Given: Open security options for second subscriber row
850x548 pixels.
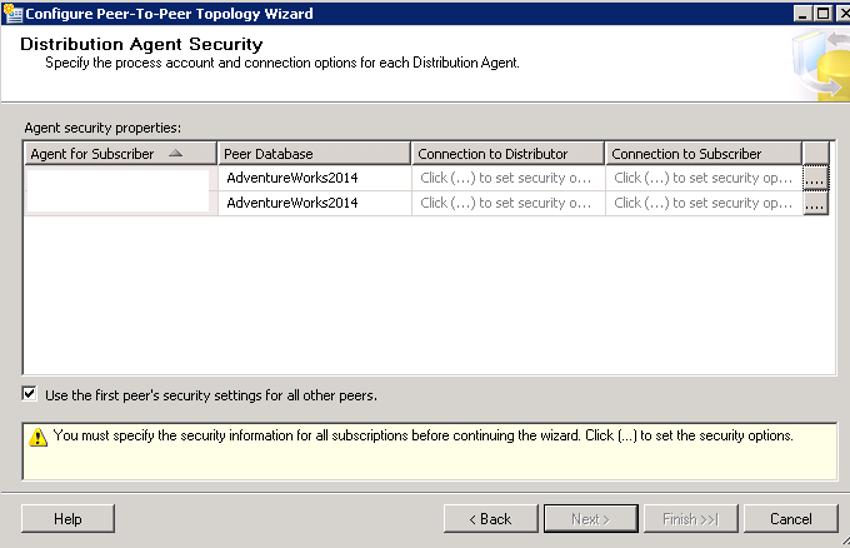Looking at the screenshot, I should tap(815, 203).
